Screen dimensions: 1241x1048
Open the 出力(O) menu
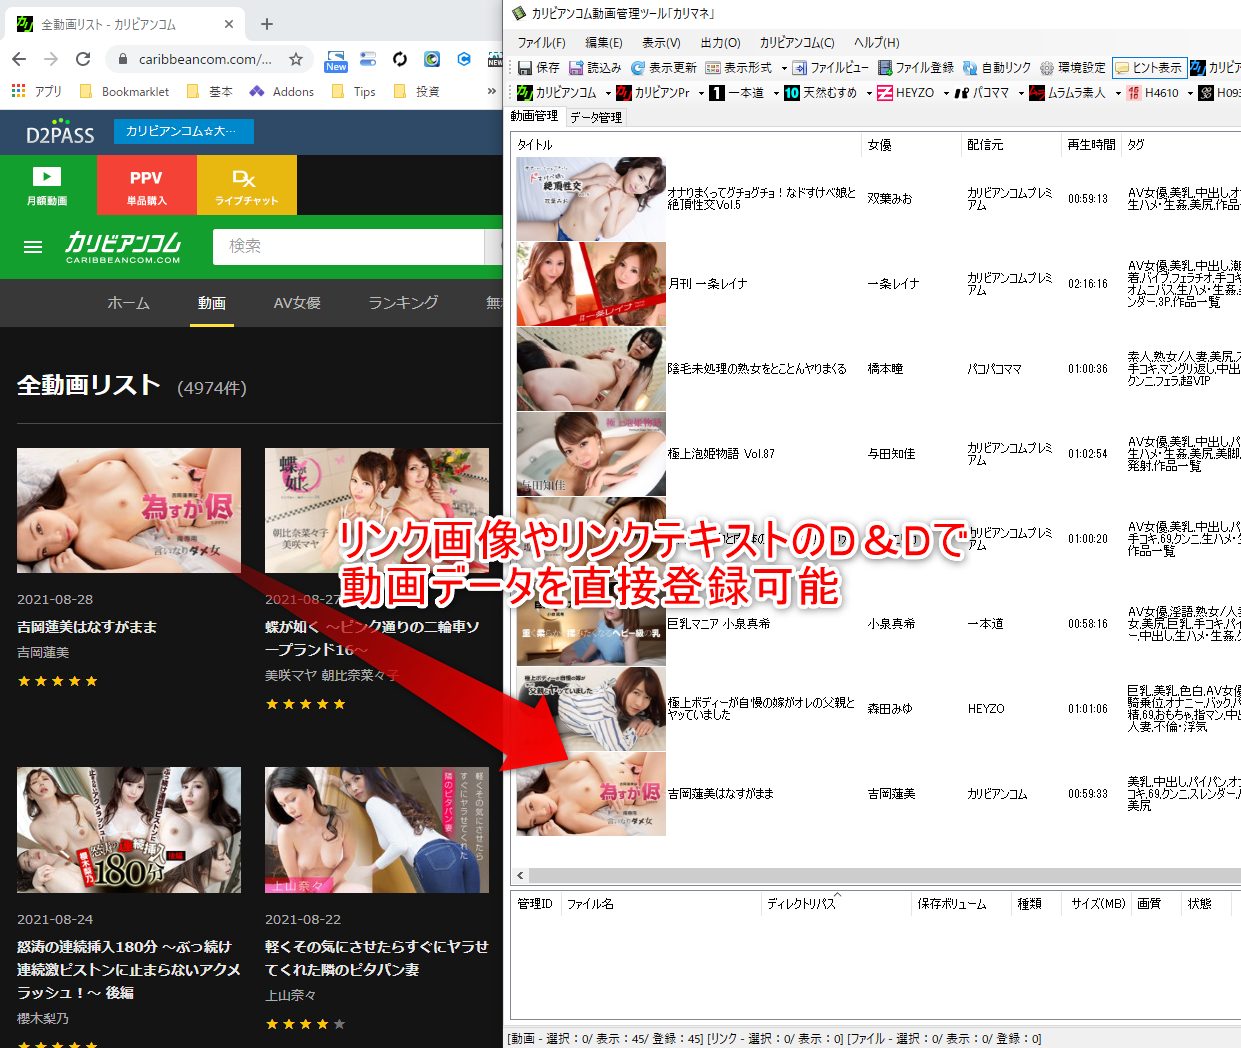(720, 43)
